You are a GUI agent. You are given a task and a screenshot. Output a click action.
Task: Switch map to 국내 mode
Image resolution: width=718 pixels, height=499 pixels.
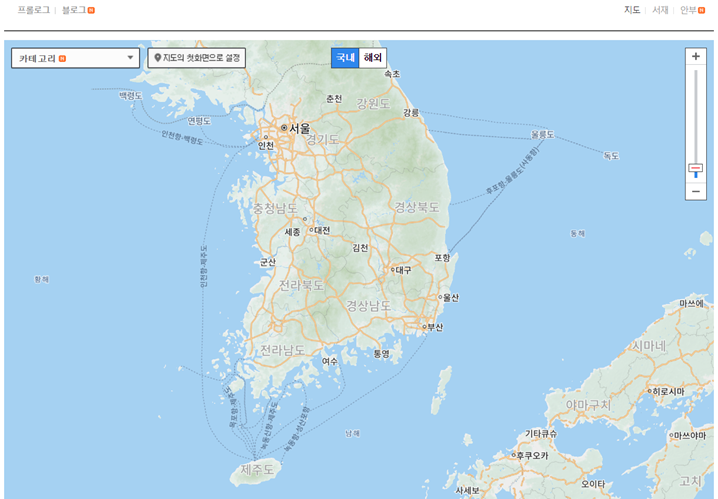(x=345, y=57)
